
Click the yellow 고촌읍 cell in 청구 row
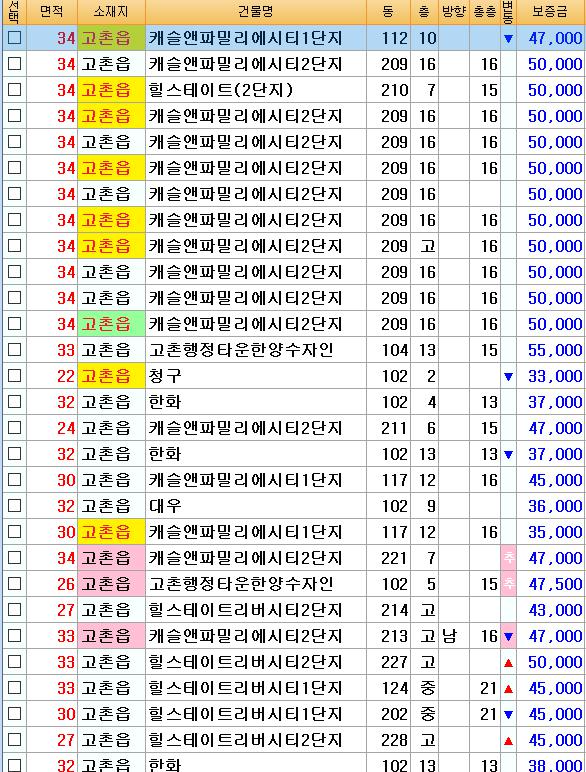[x=111, y=376]
